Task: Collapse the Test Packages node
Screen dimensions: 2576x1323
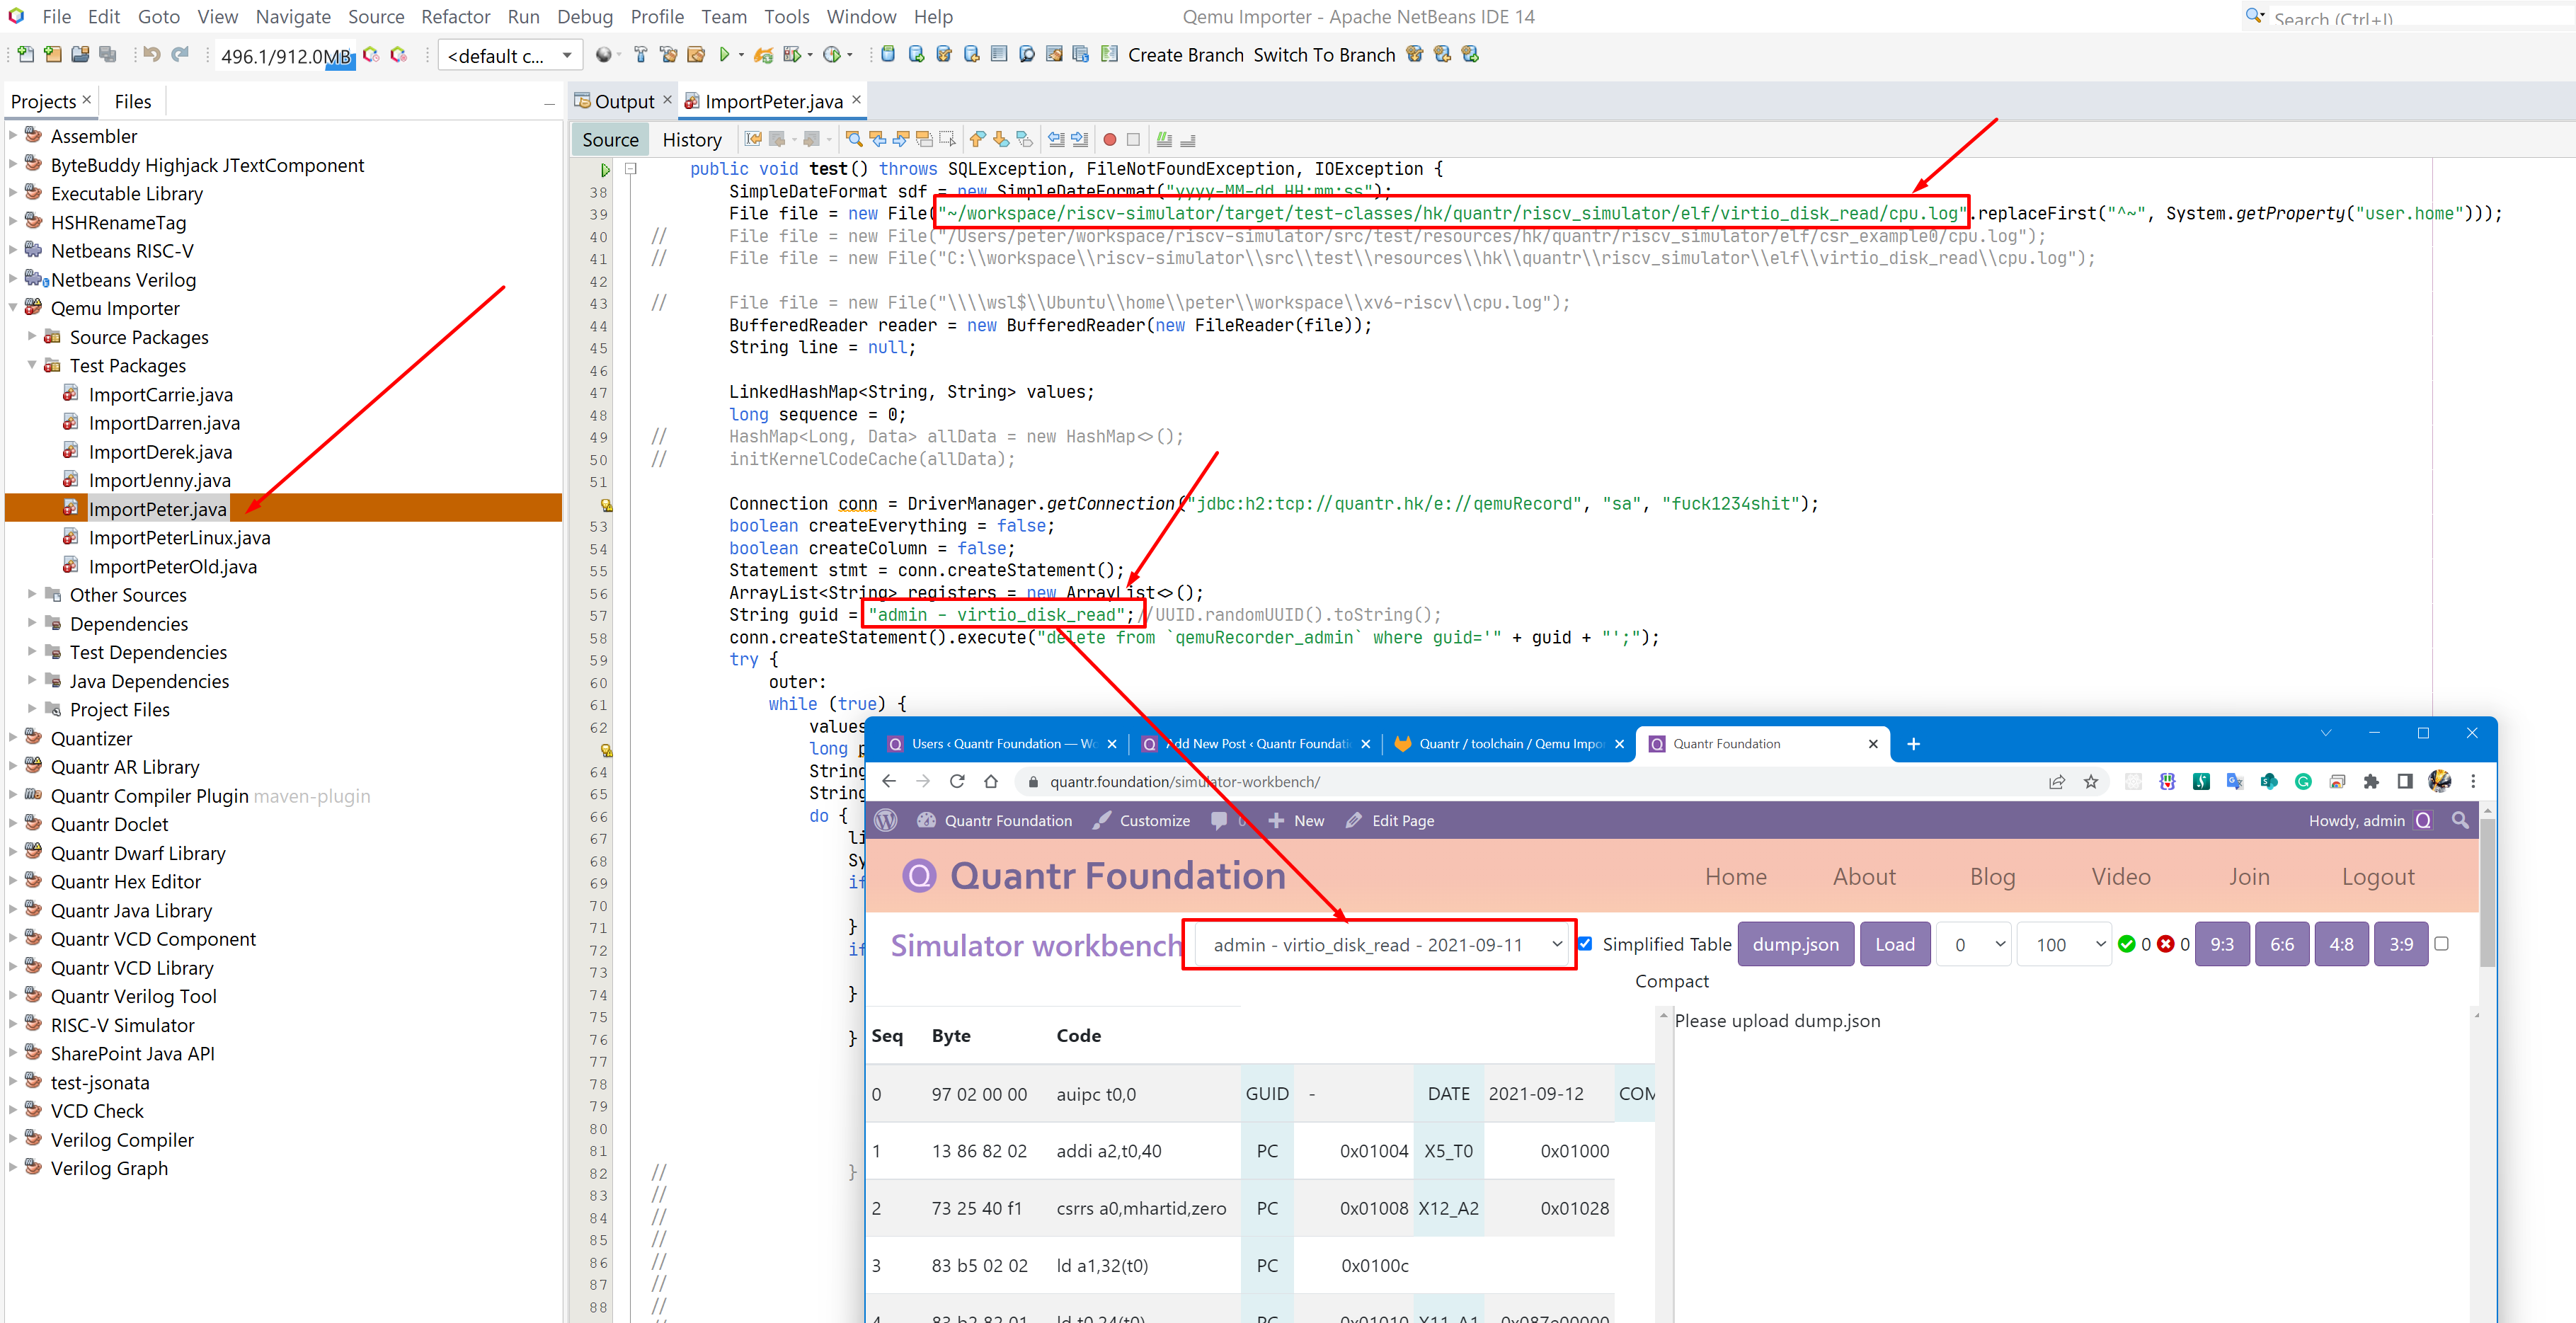Action: 32,365
